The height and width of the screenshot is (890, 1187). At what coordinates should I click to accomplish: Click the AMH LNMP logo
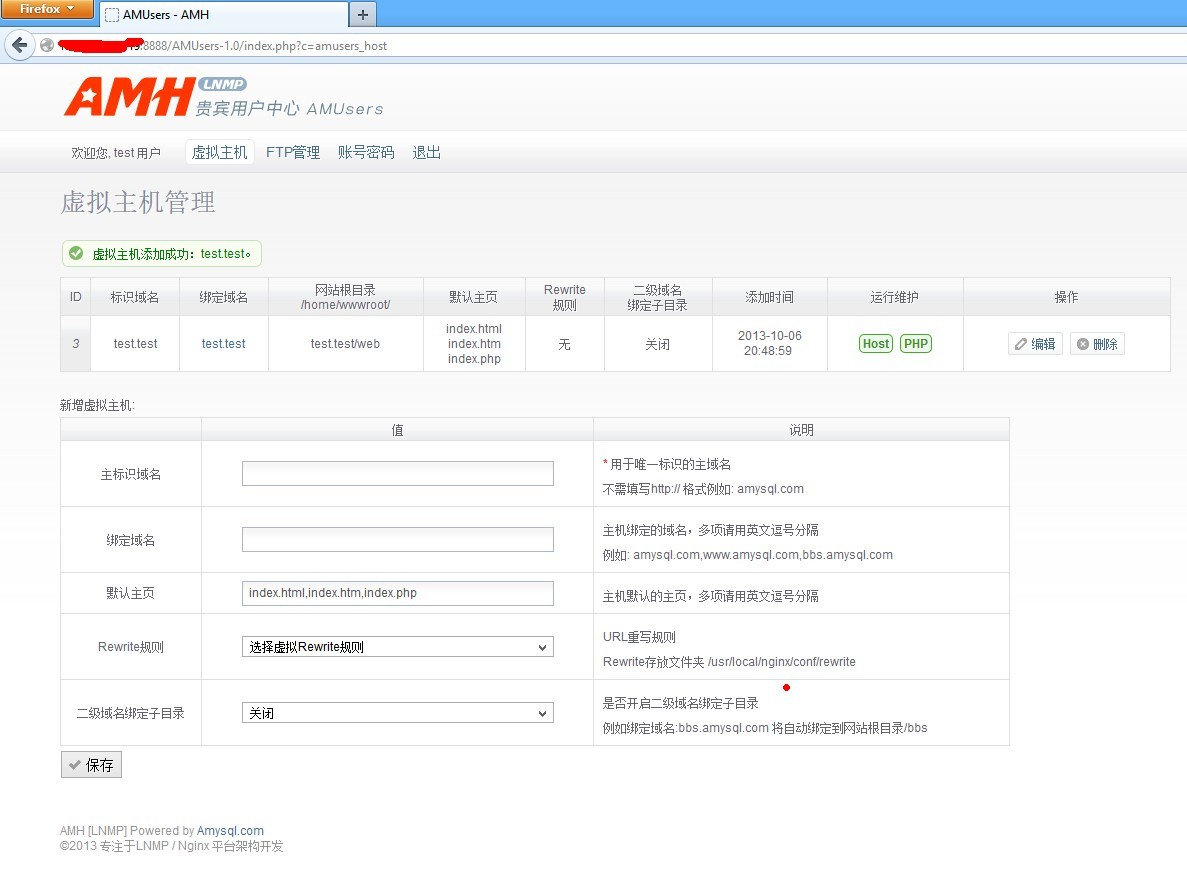click(x=154, y=96)
